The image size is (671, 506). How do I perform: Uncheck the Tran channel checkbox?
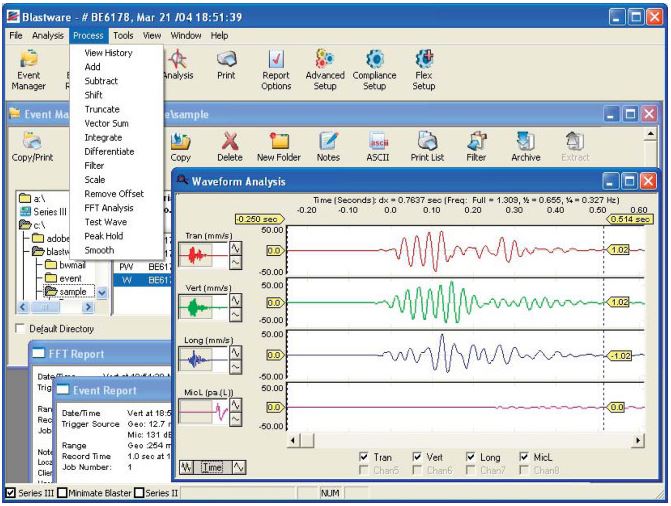tap(364, 456)
